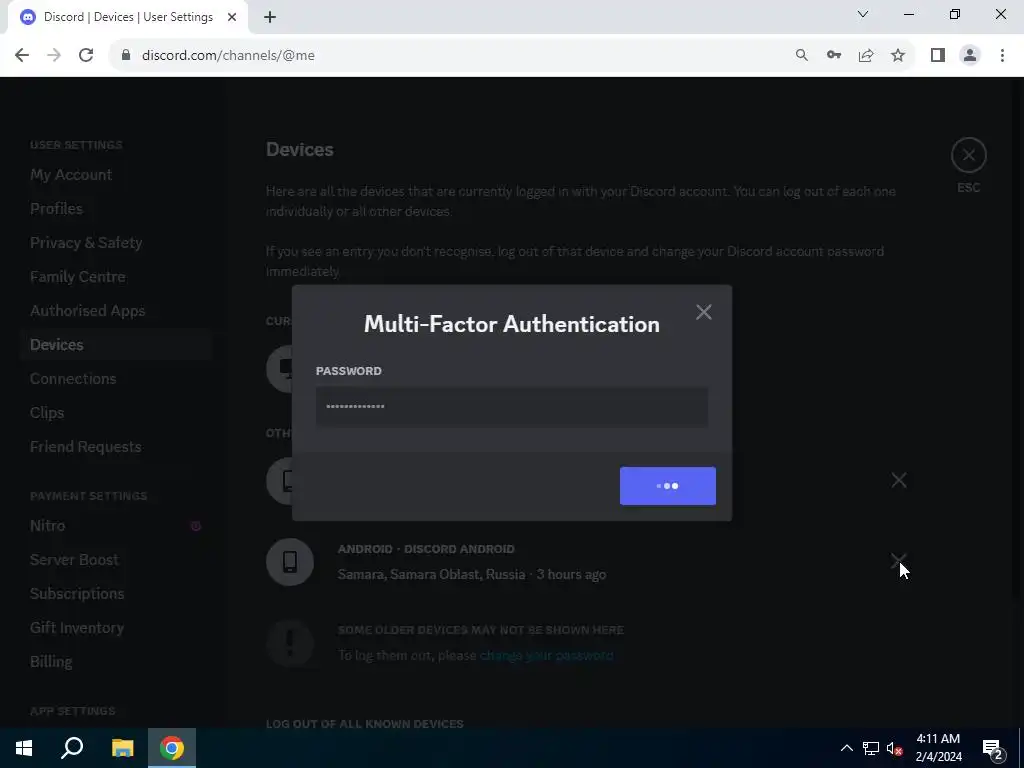Open the Chrome three-dot menu
1024x768 pixels.
coord(1002,56)
